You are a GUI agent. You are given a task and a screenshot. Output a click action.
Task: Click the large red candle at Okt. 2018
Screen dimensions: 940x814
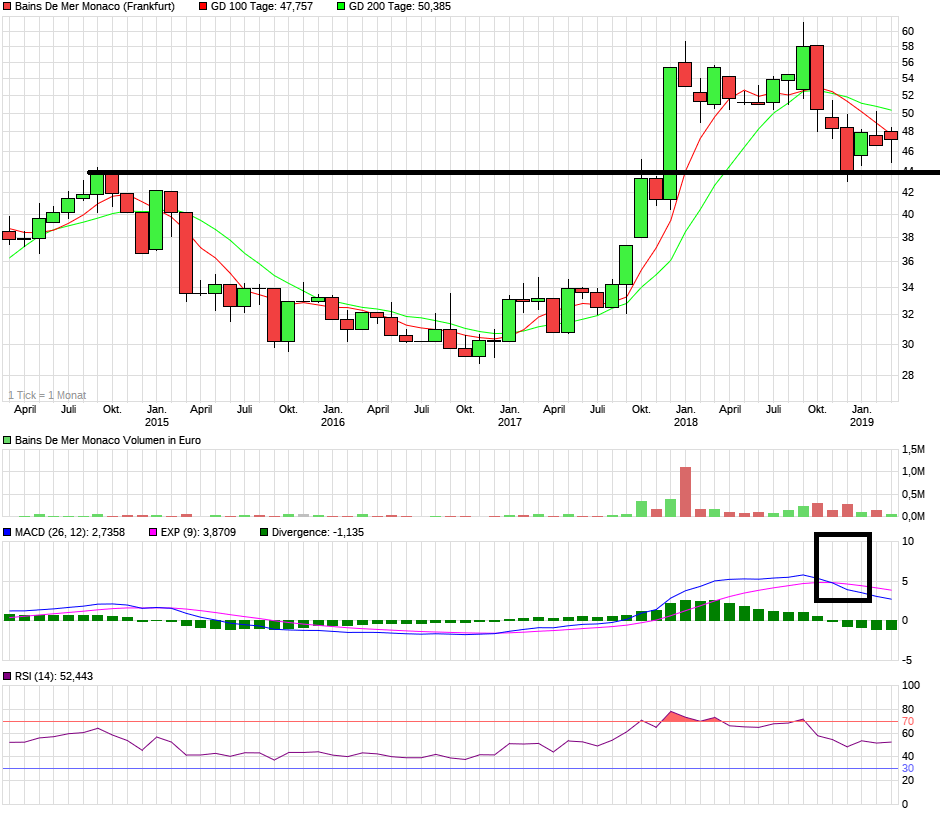click(817, 77)
